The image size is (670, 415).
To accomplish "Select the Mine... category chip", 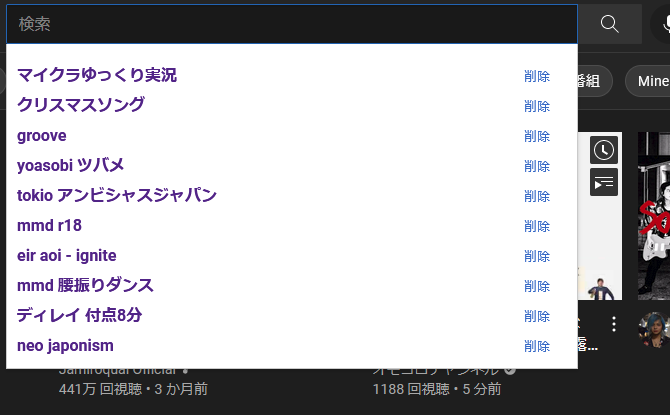I will click(648, 81).
